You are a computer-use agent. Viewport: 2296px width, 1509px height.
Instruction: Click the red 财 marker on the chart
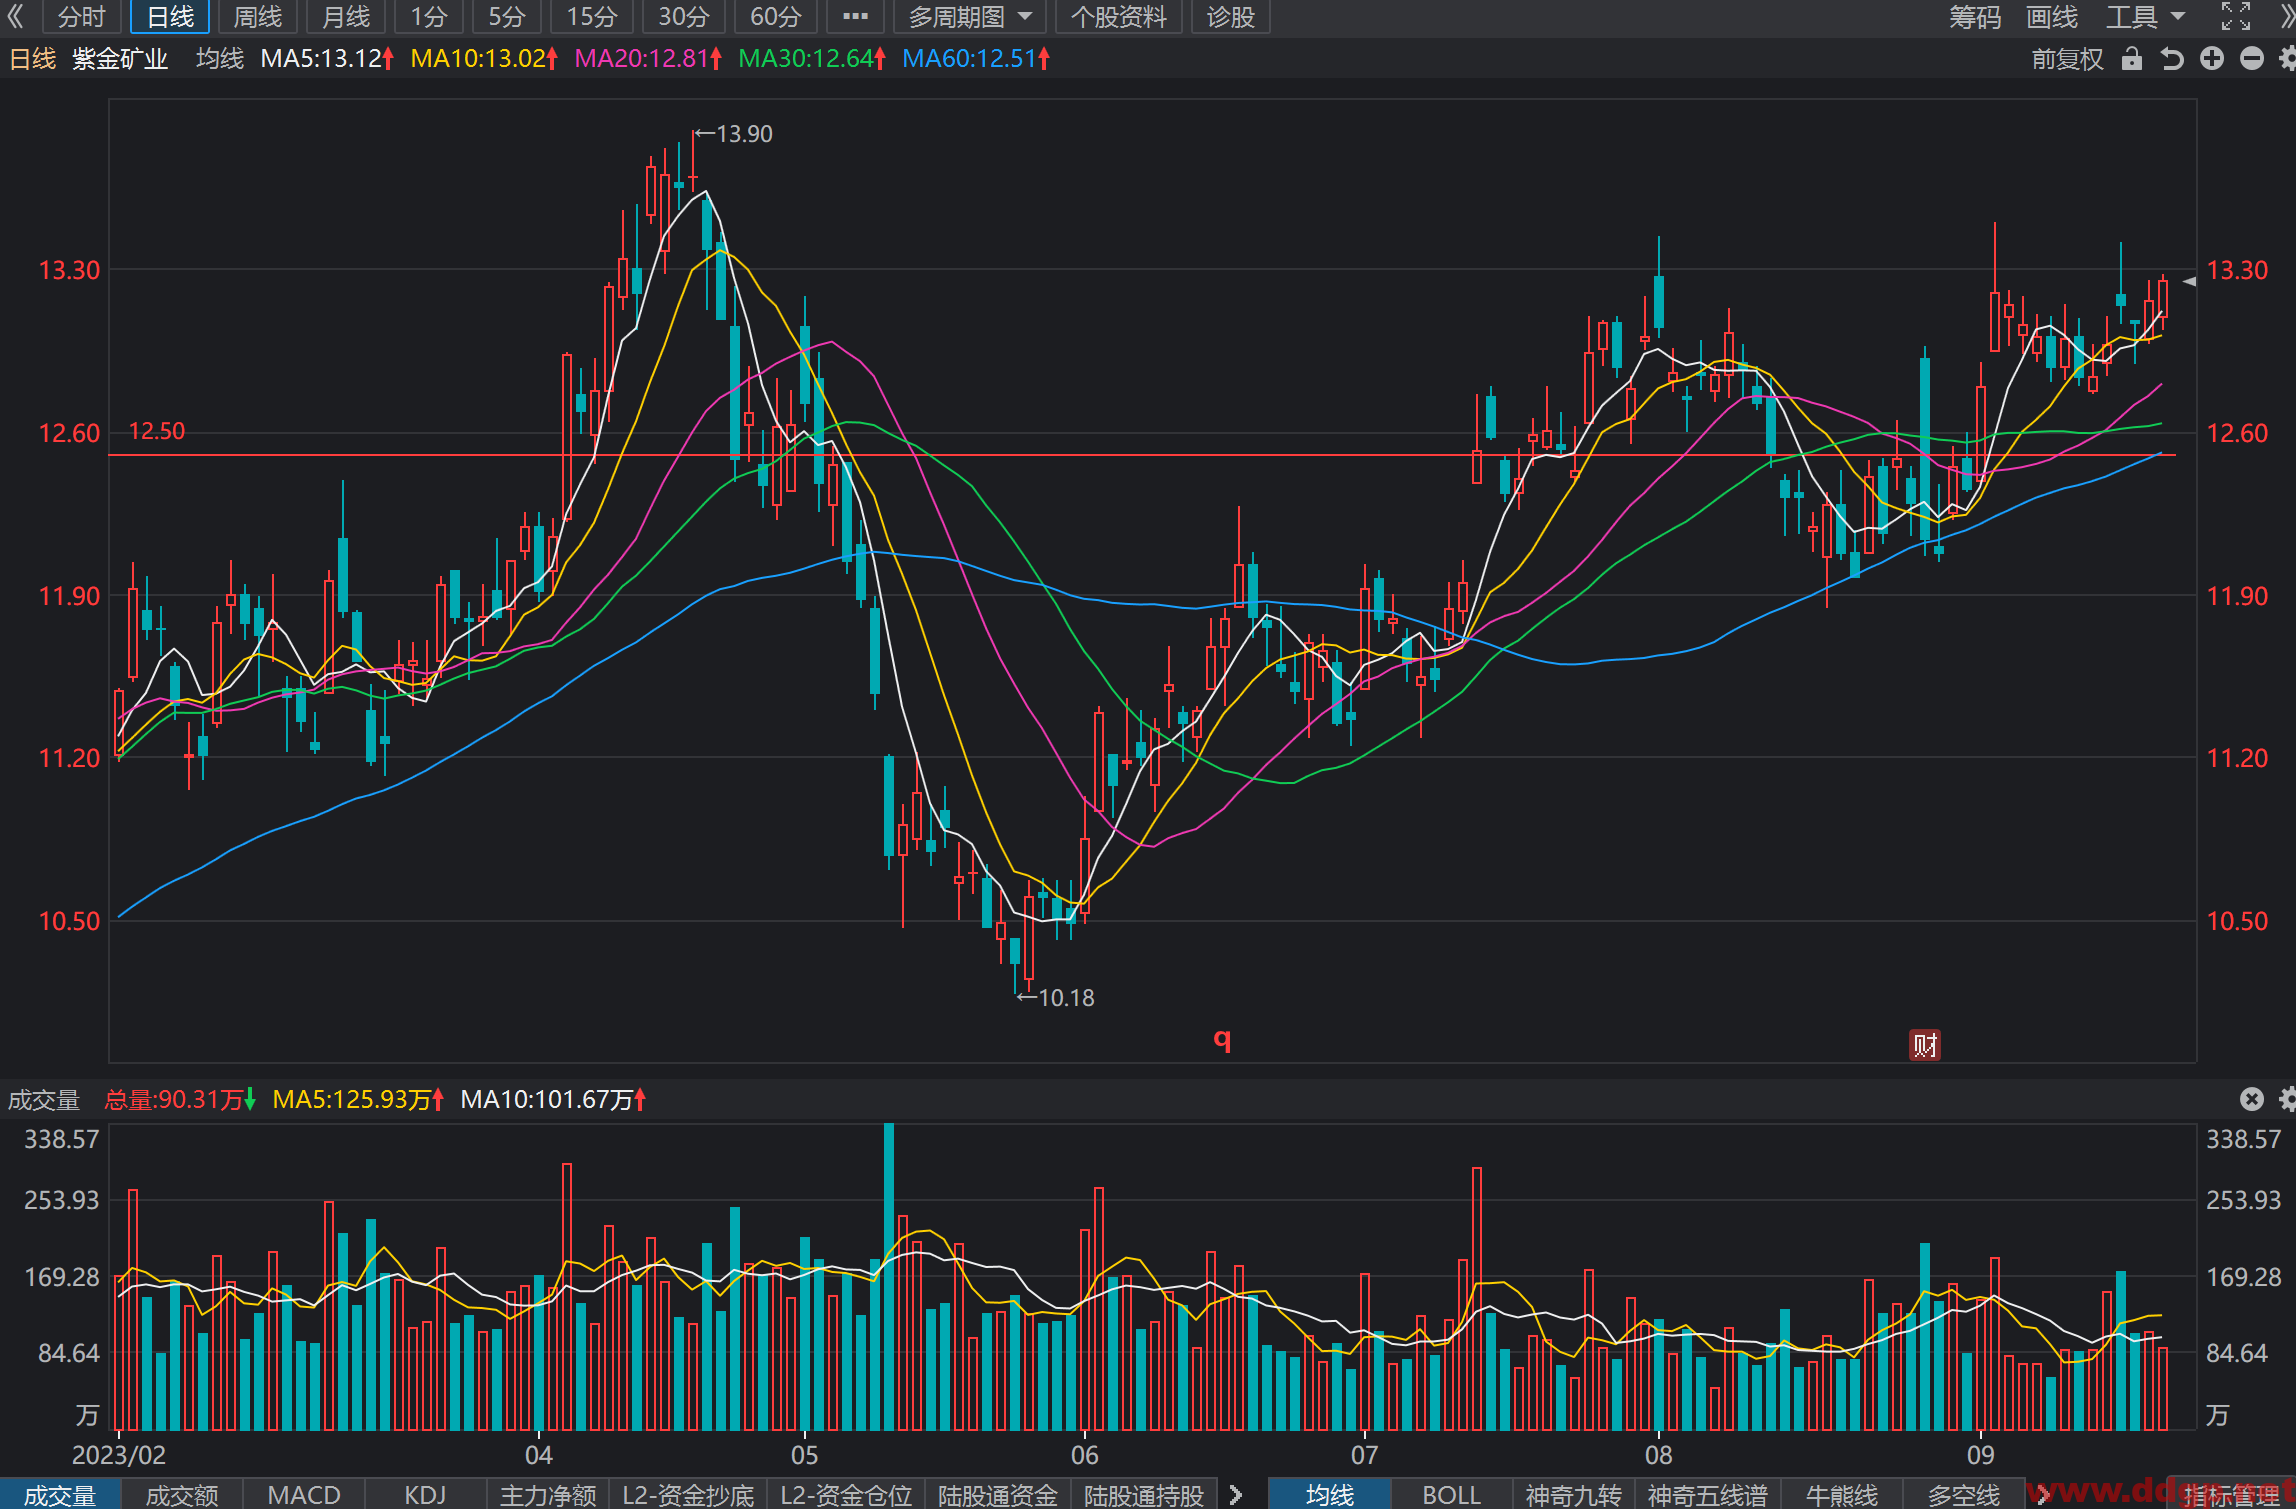pyautogui.click(x=1925, y=1045)
